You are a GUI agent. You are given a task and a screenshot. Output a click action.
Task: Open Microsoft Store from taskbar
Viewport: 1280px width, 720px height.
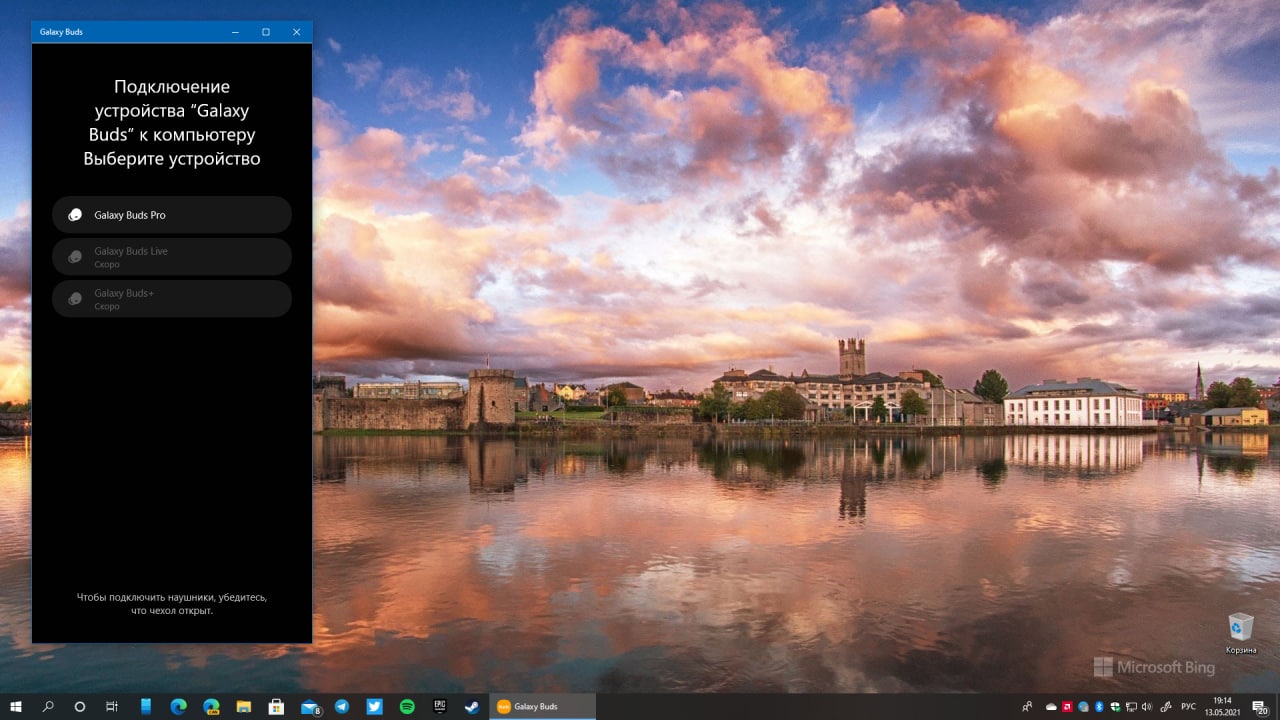pos(276,706)
